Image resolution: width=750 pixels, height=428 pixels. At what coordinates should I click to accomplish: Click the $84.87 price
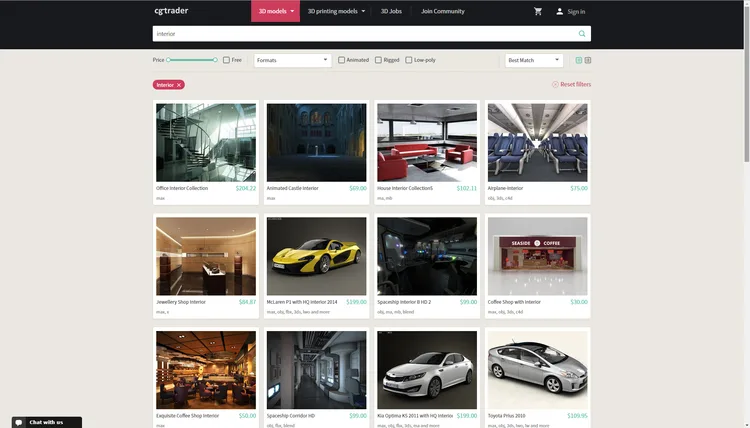point(247,302)
